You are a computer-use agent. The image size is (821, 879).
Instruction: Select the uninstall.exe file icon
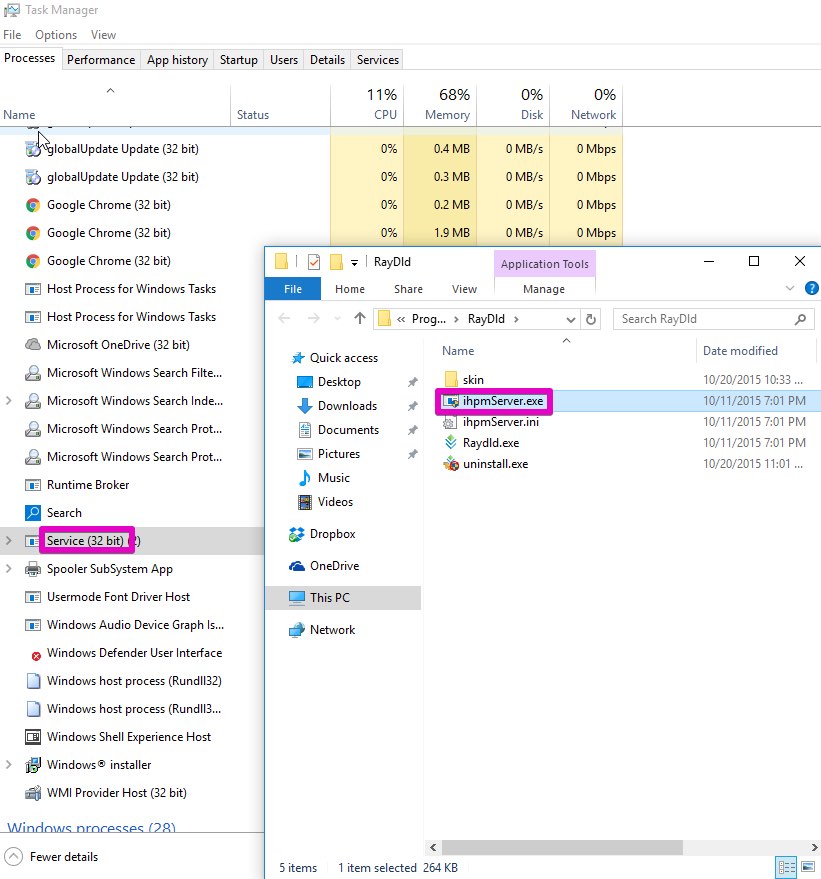click(451, 464)
